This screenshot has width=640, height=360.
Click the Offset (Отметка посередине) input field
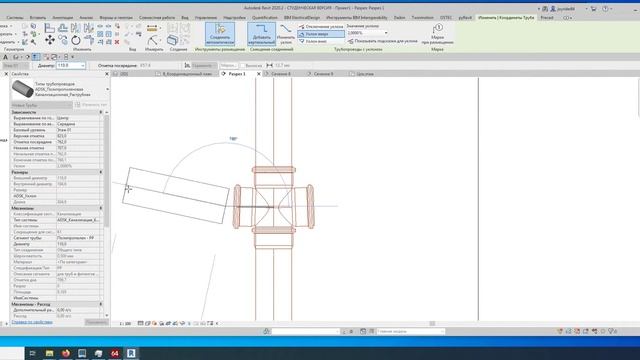pos(158,65)
